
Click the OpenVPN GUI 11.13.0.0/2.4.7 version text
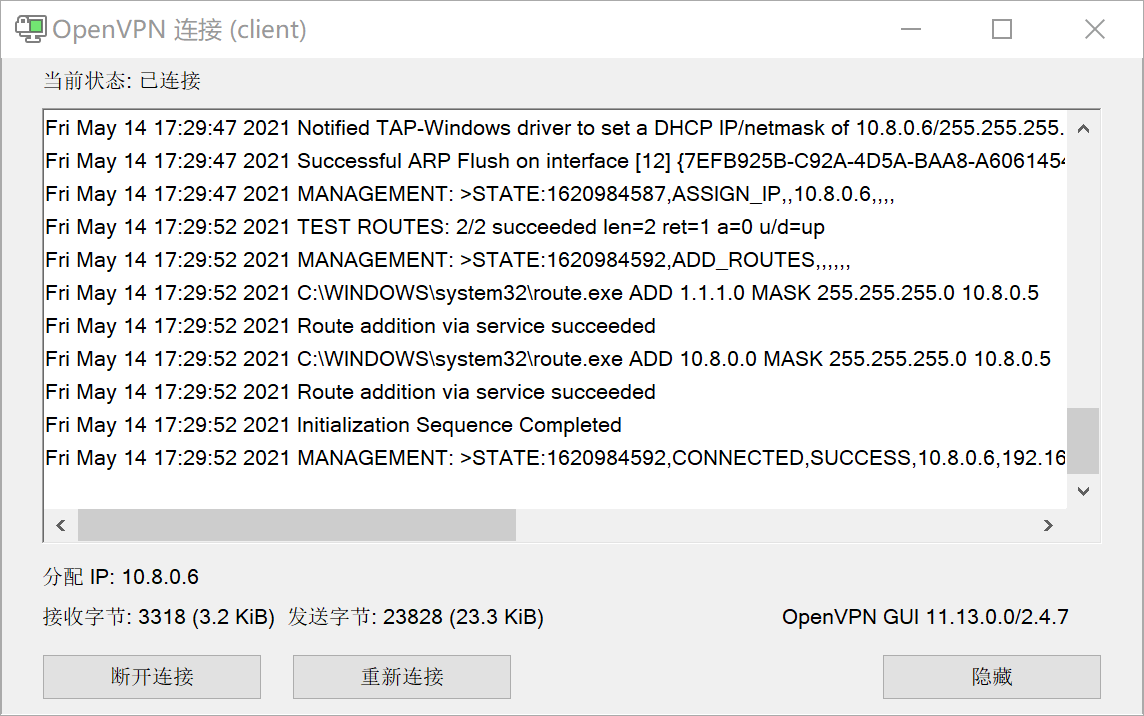[x=925, y=617]
